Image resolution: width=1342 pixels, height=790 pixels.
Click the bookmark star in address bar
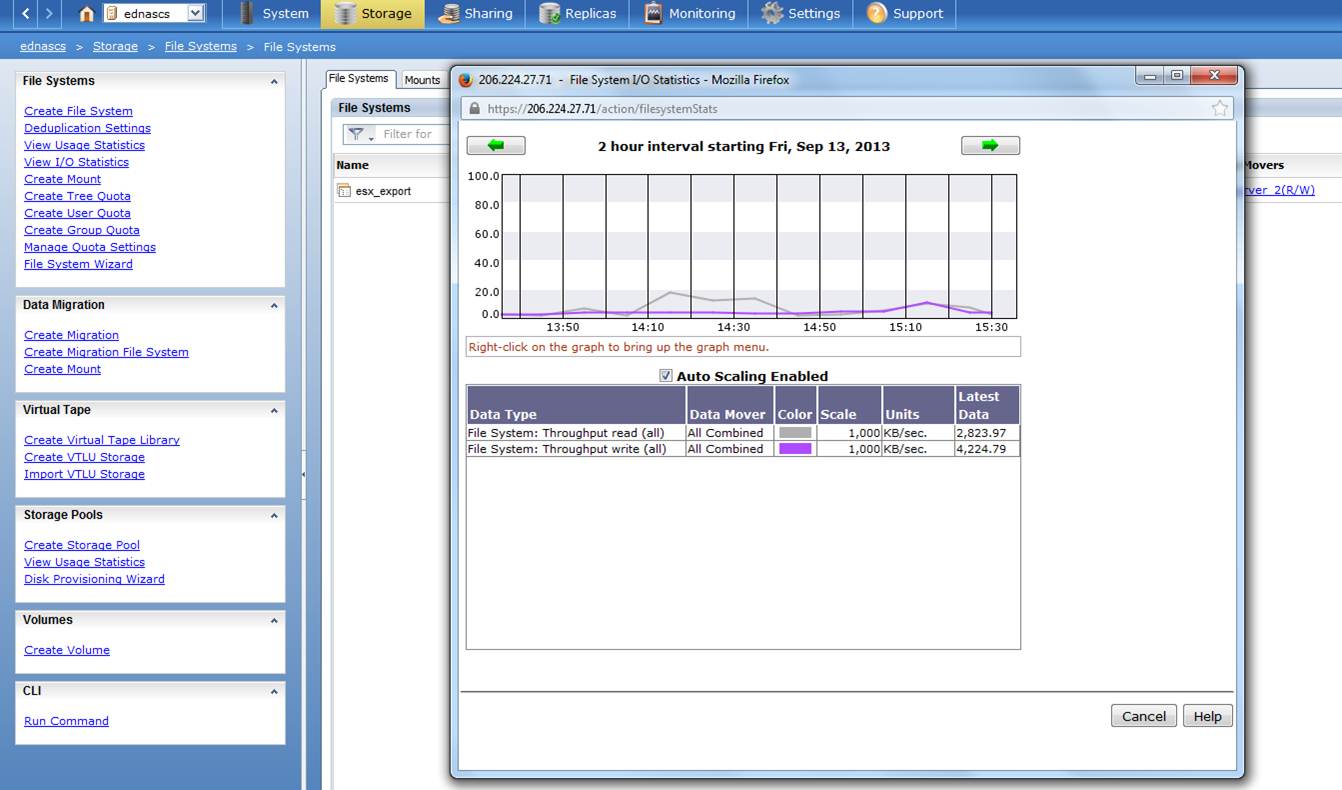pos(1219,109)
